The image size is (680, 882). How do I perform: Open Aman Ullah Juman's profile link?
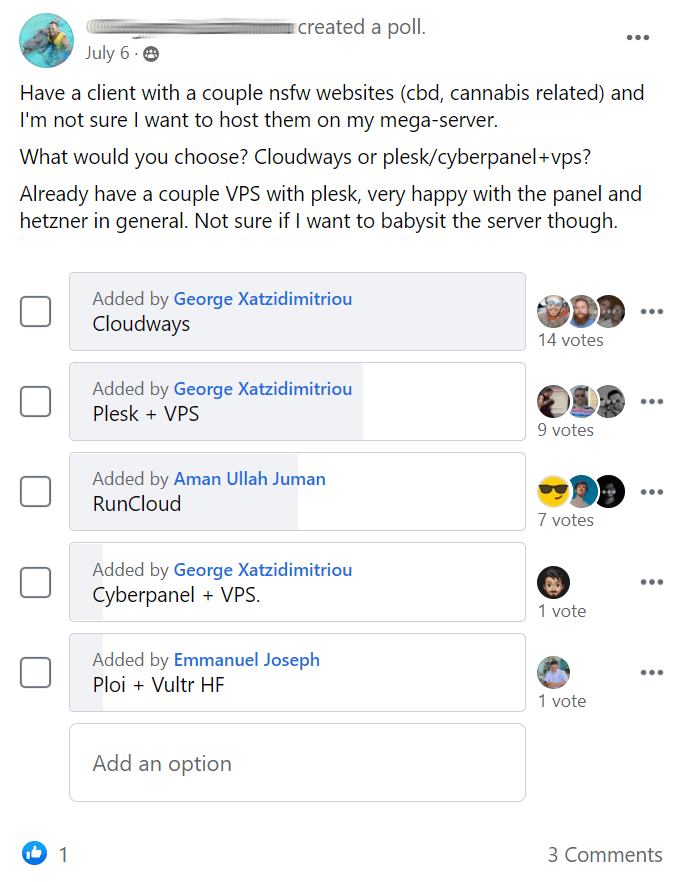pos(250,479)
